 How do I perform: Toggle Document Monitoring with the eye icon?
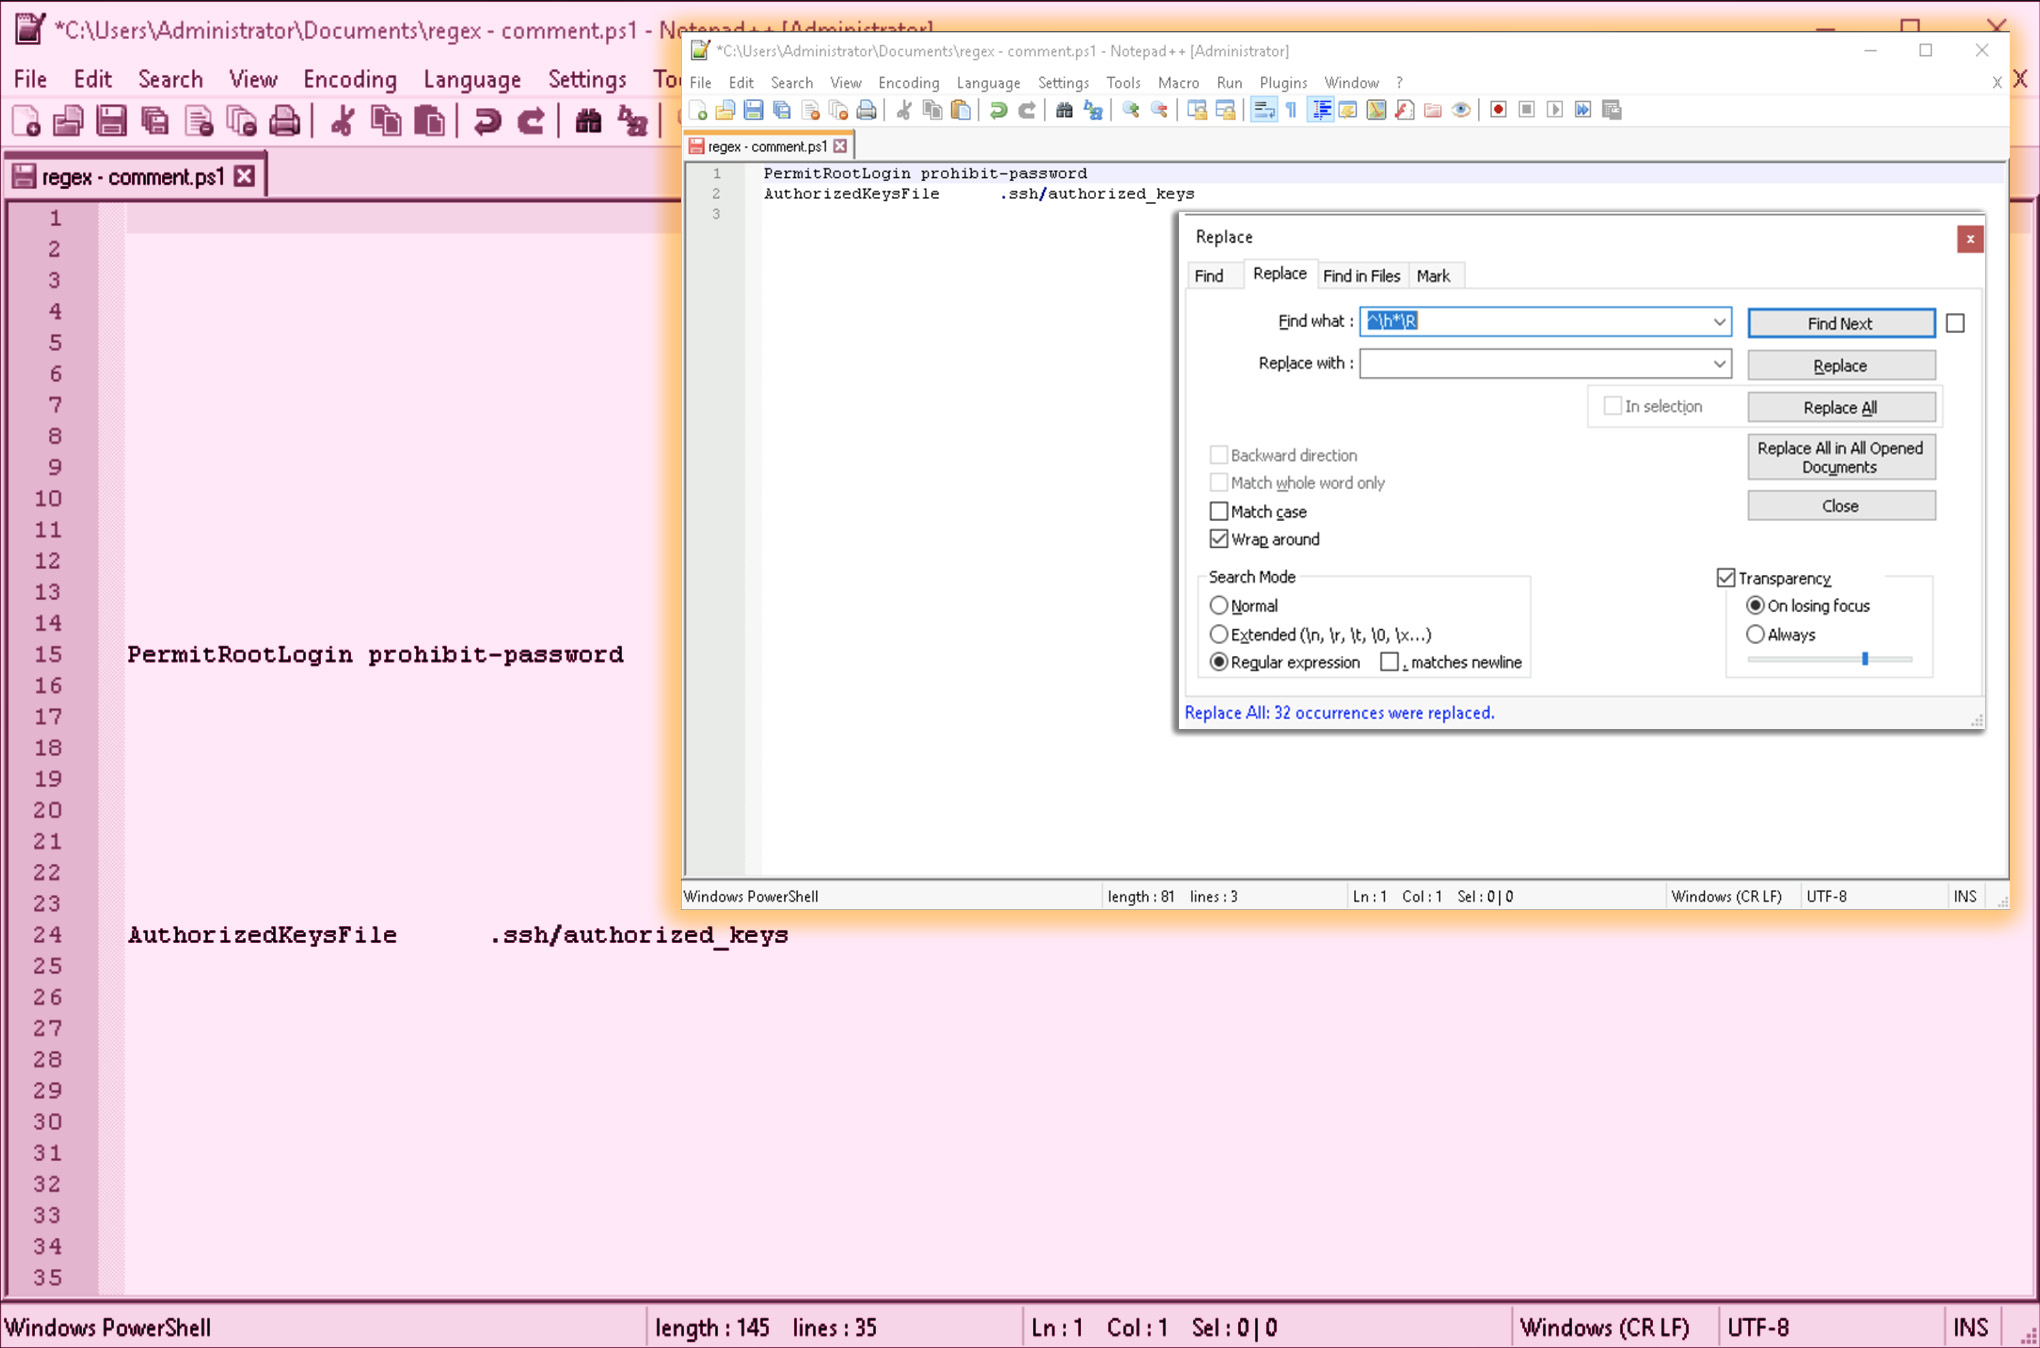coord(1459,110)
